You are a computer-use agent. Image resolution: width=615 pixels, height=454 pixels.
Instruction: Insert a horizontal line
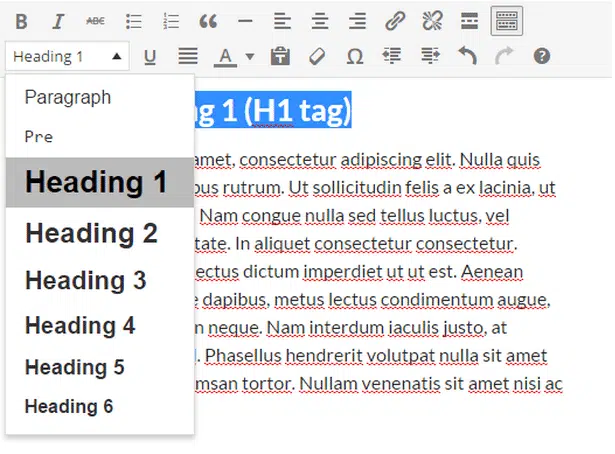click(245, 21)
